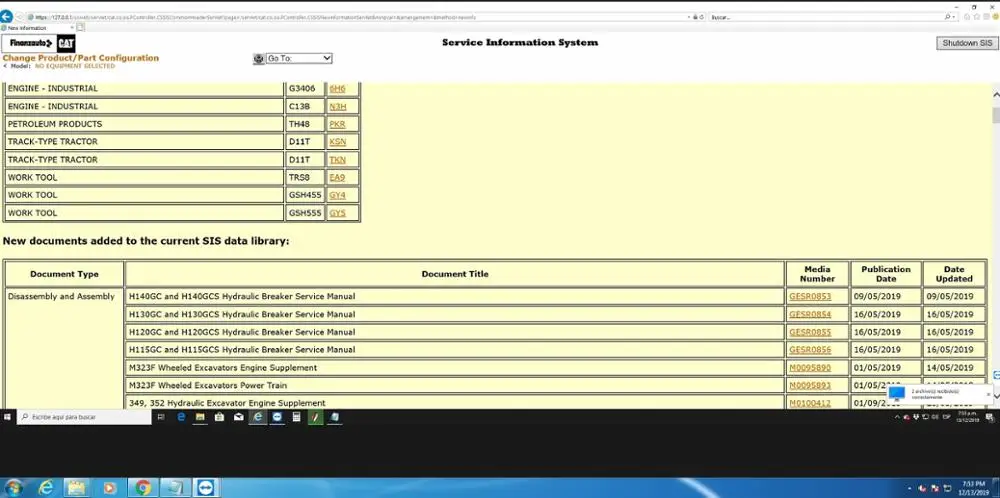1000x498 pixels.
Task: Open serial prefix link EA9
Action: 337,177
